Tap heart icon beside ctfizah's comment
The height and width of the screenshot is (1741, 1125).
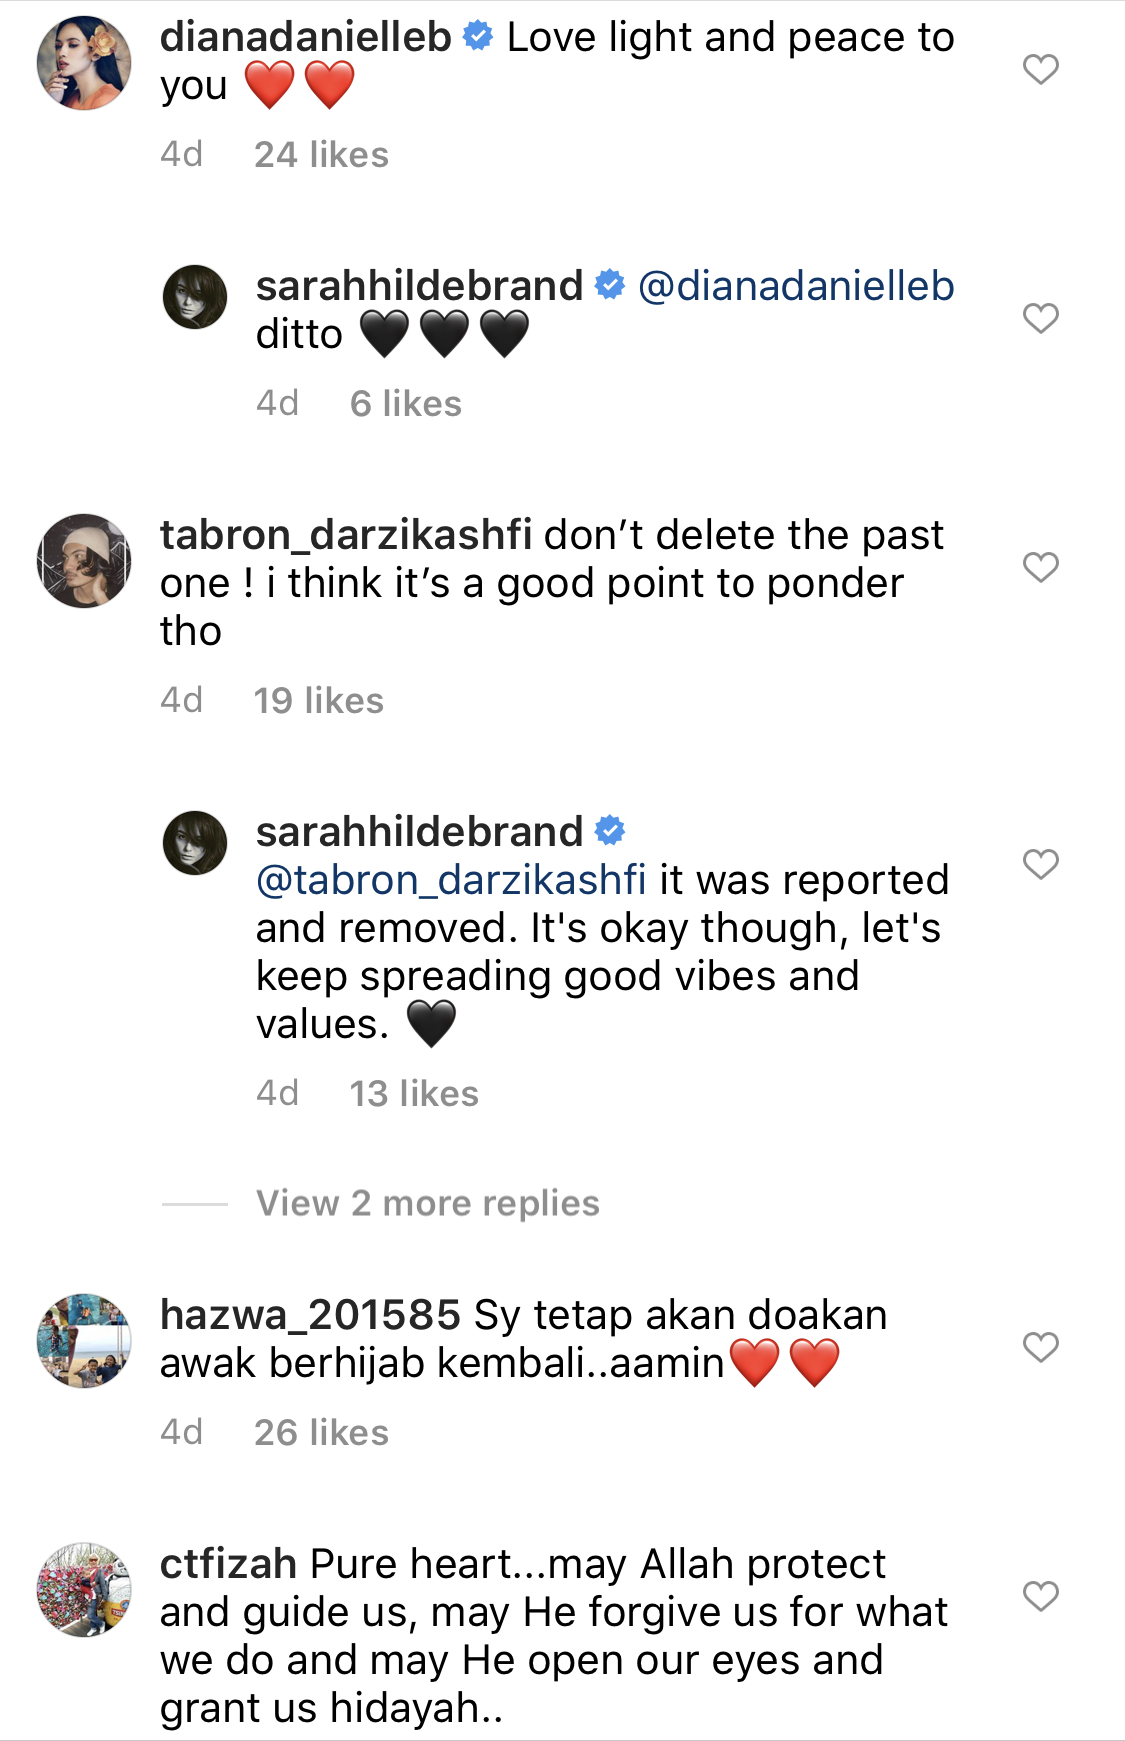[x=1041, y=1596]
